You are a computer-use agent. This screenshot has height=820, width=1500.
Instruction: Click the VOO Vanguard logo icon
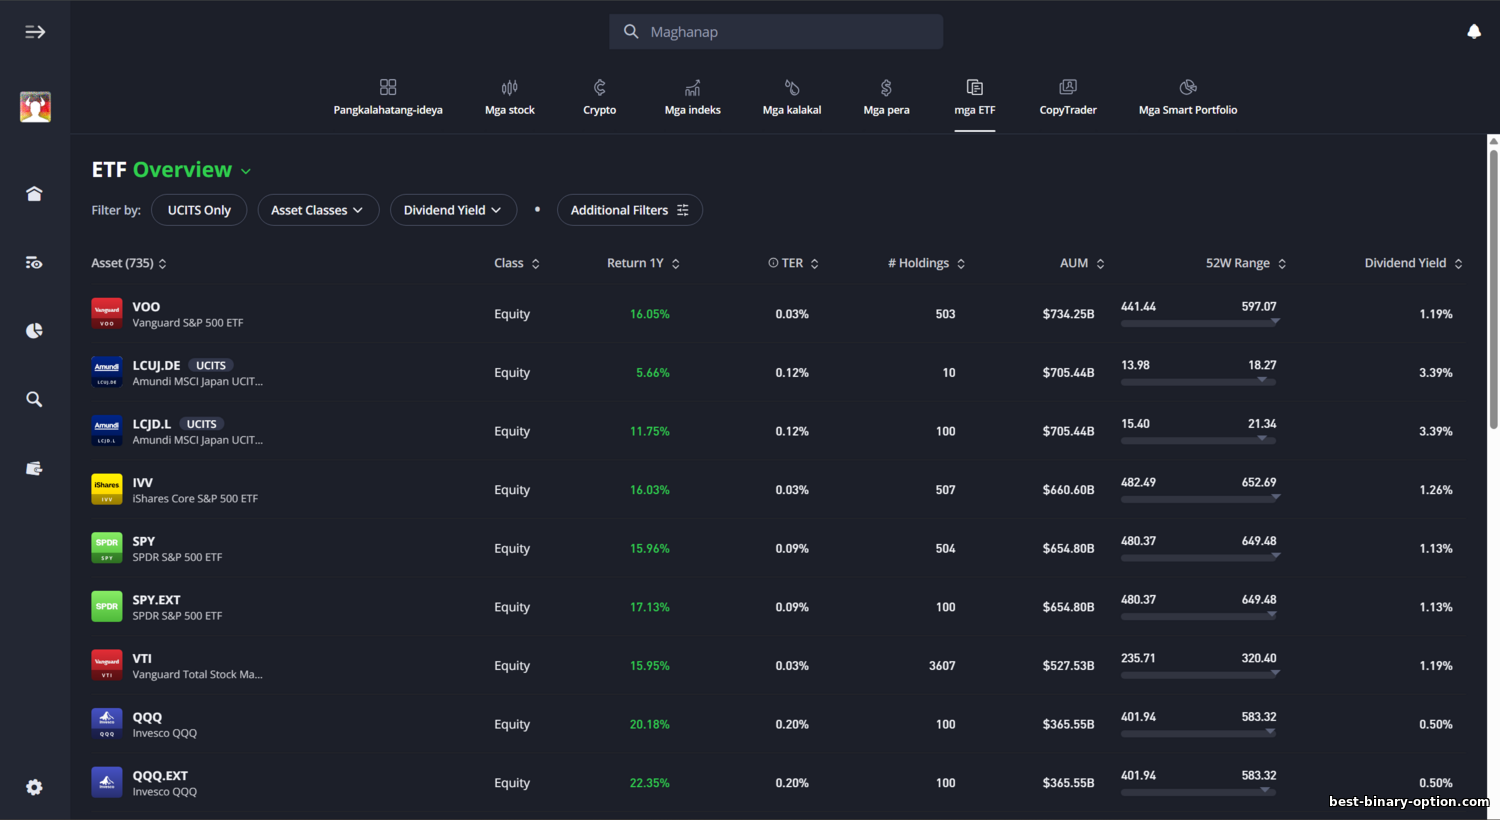(x=107, y=314)
